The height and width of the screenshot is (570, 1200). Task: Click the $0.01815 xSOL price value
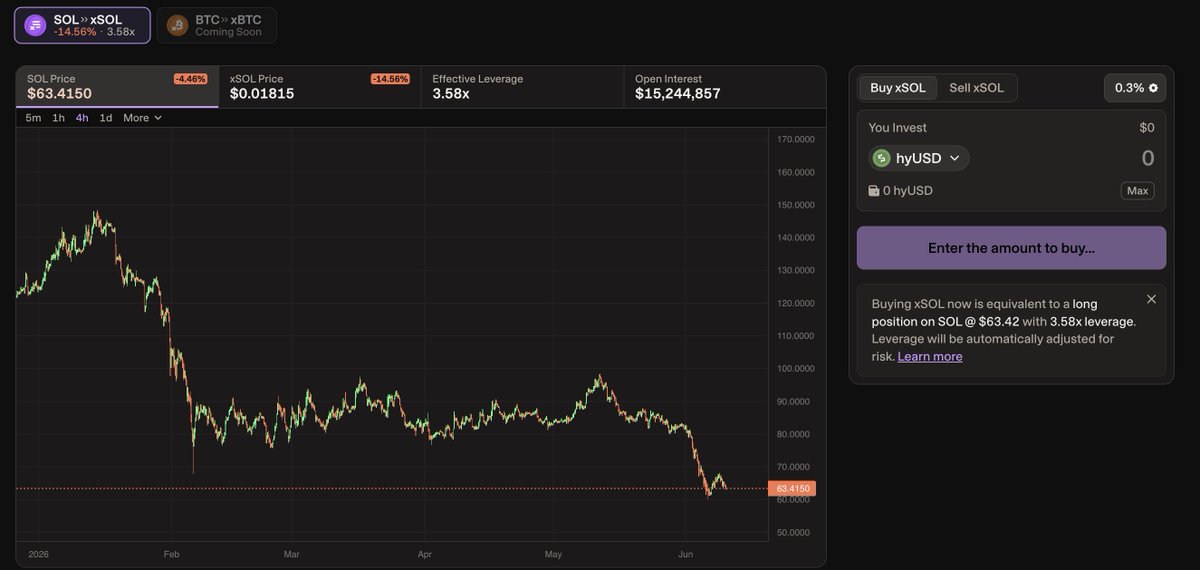click(262, 94)
